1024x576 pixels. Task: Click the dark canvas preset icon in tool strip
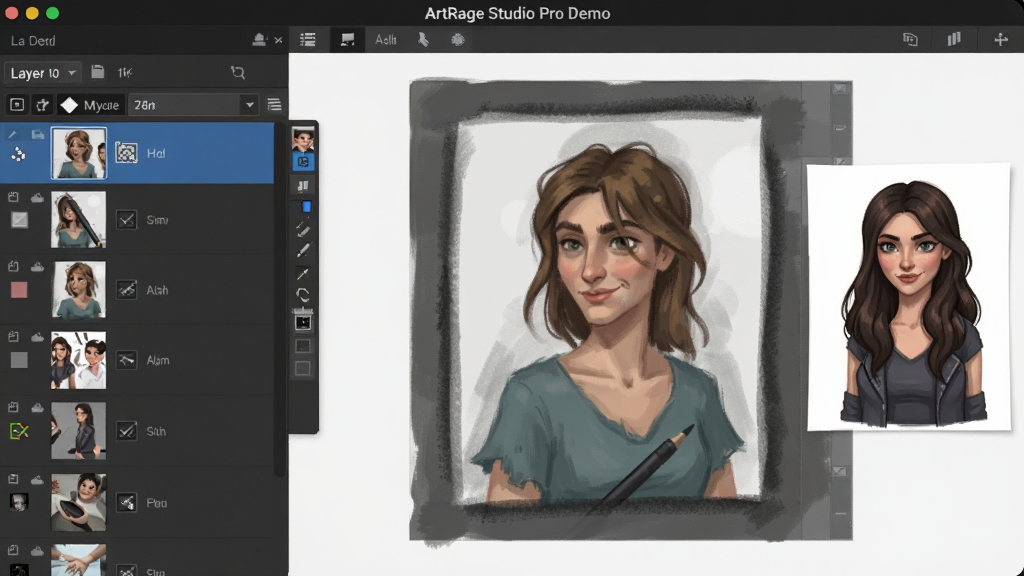303,321
